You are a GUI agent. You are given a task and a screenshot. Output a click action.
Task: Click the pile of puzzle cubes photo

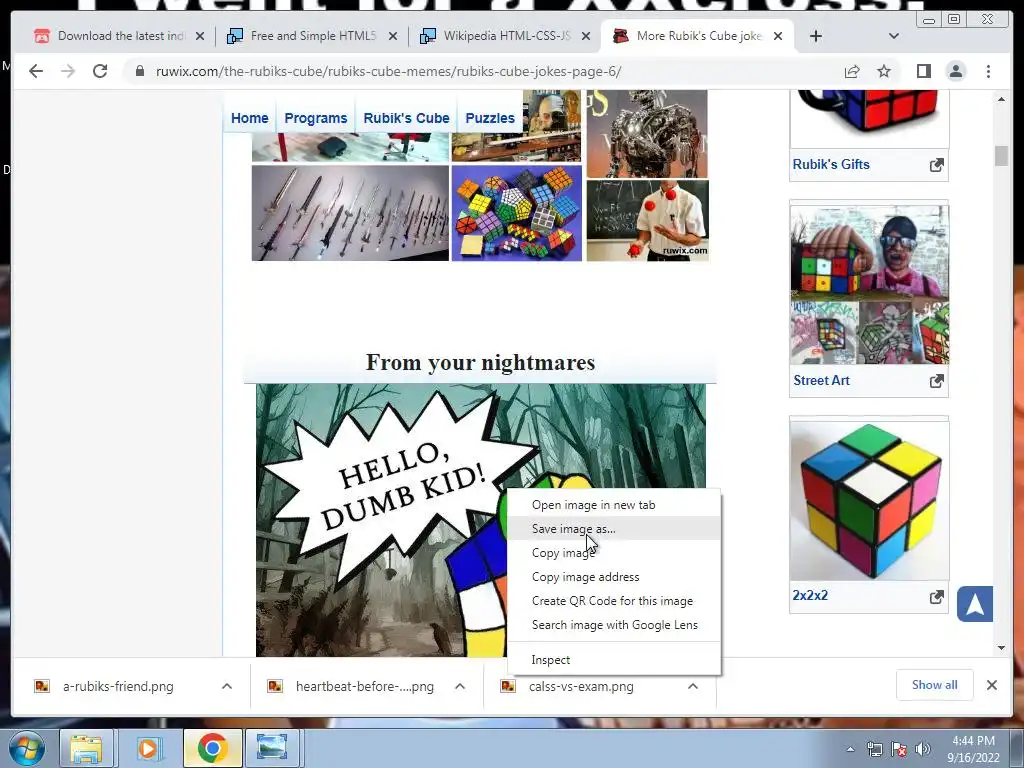(x=517, y=213)
